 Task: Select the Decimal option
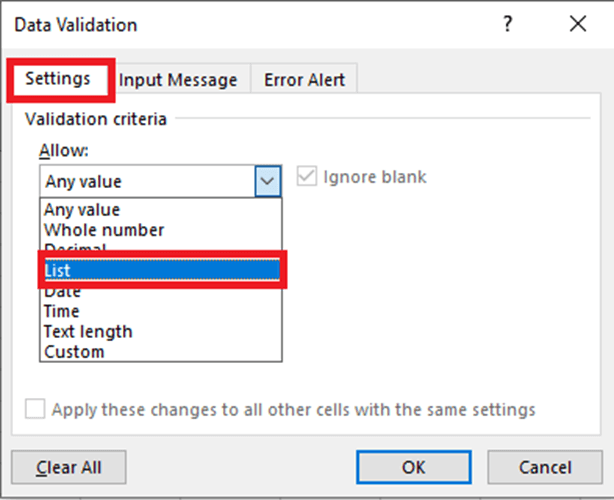coord(76,248)
